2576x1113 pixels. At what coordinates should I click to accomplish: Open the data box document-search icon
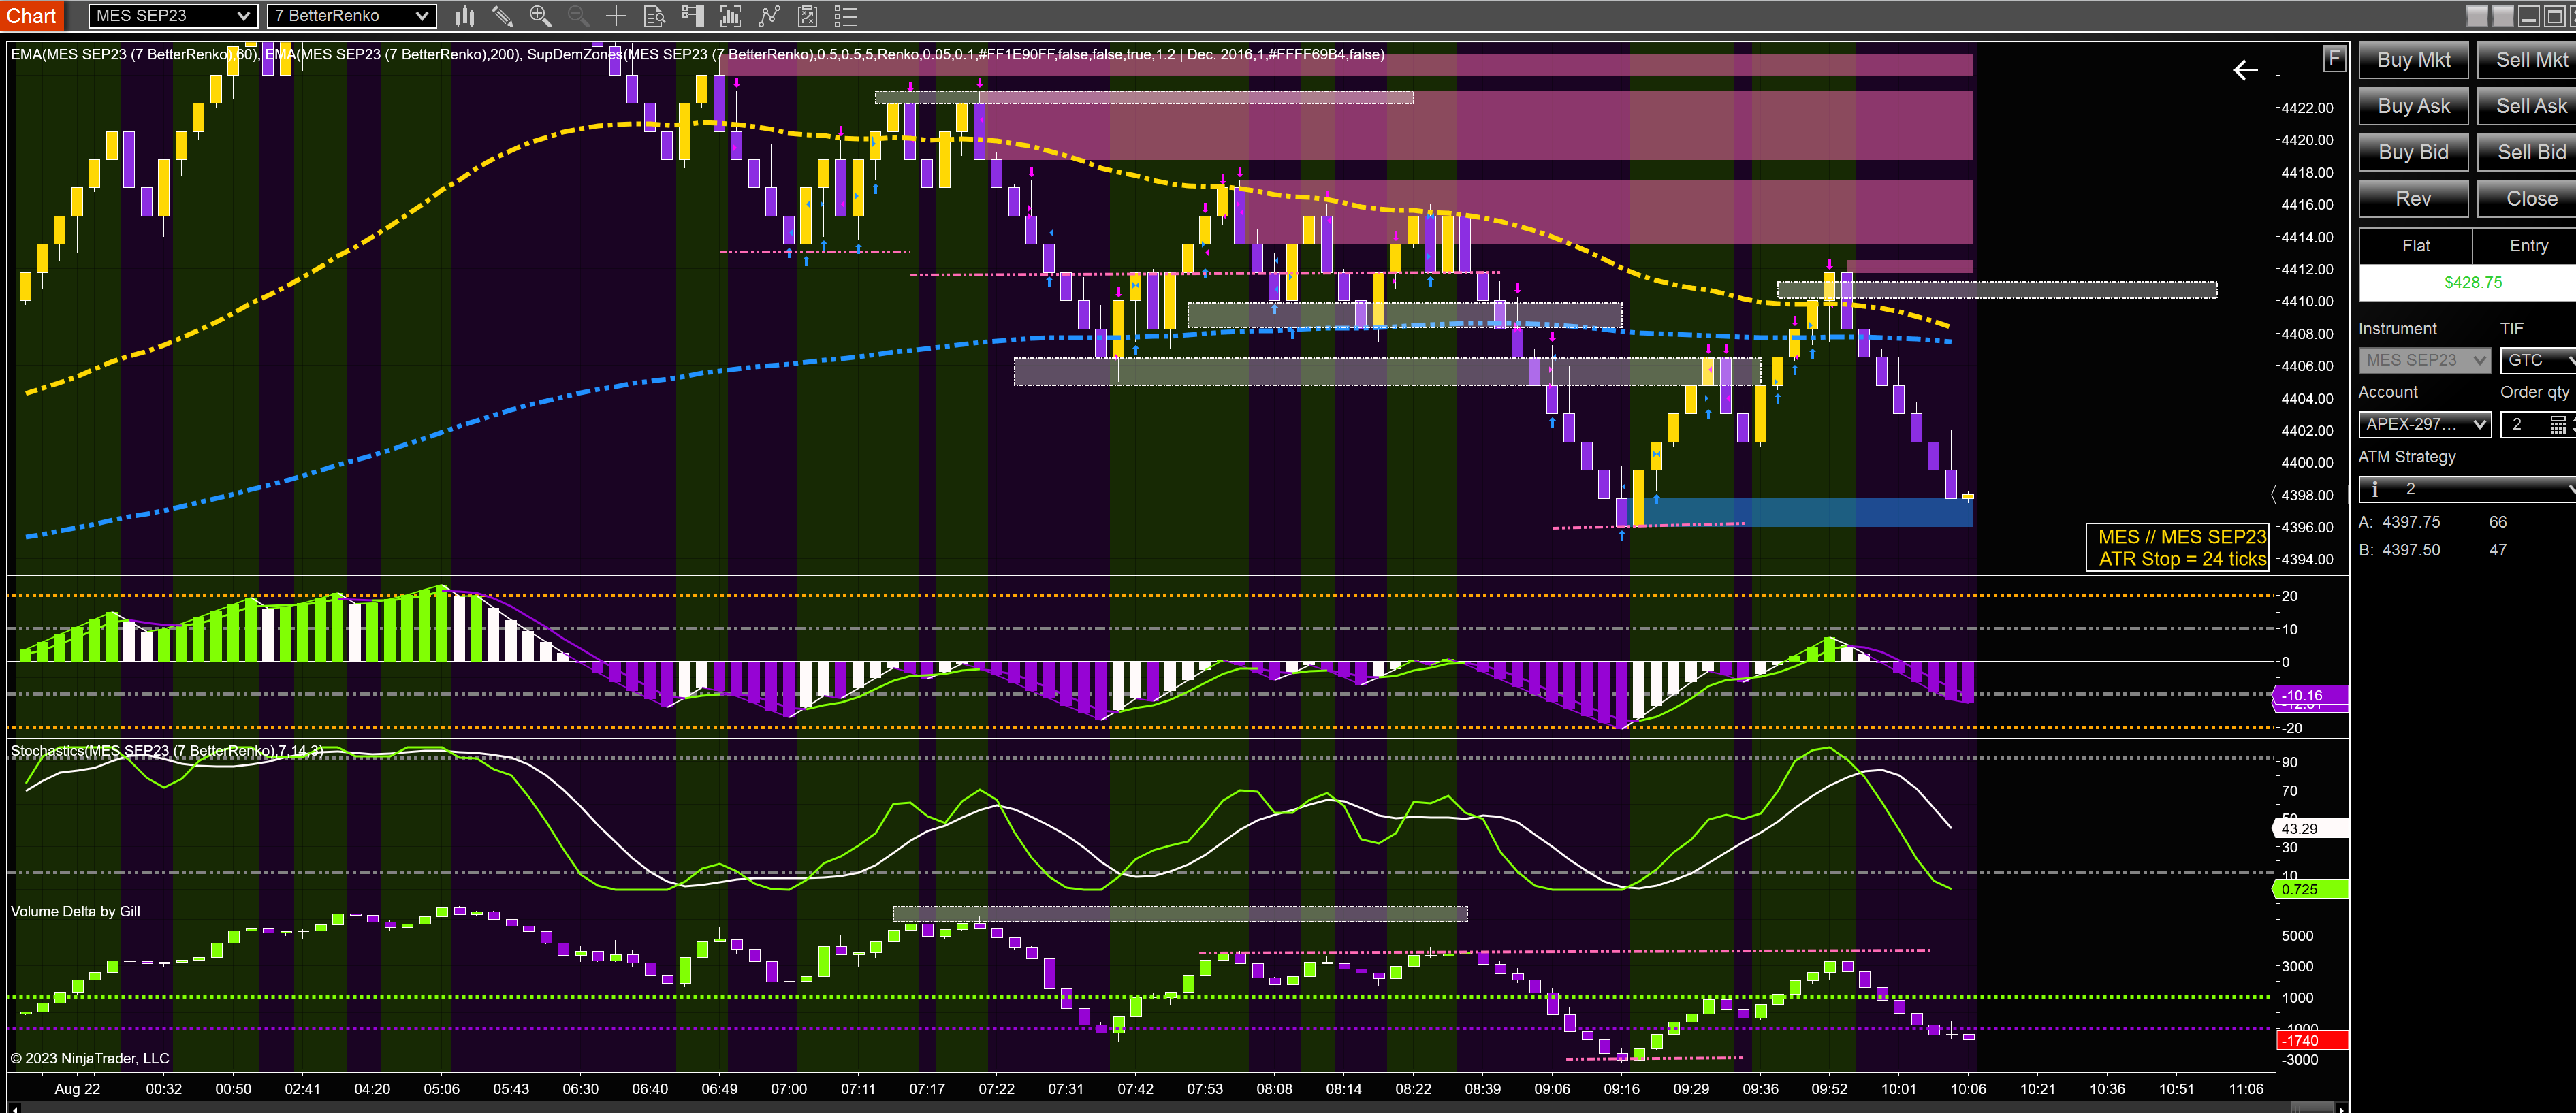(654, 16)
